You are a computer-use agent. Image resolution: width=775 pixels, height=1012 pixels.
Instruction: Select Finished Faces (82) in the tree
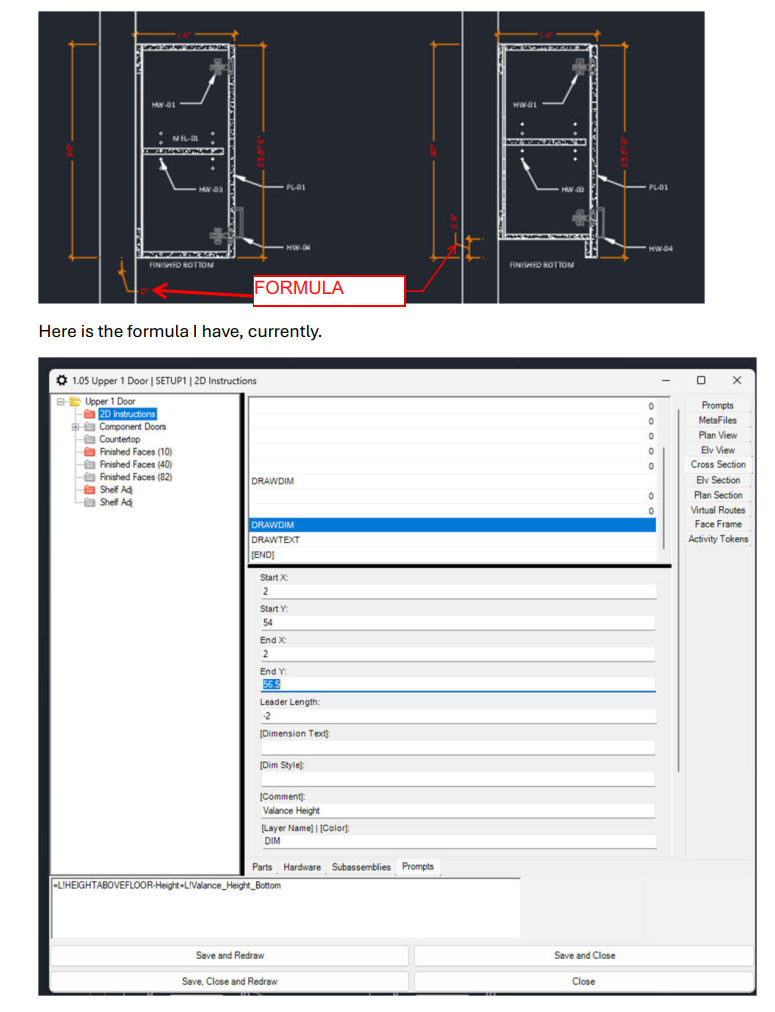[136, 477]
